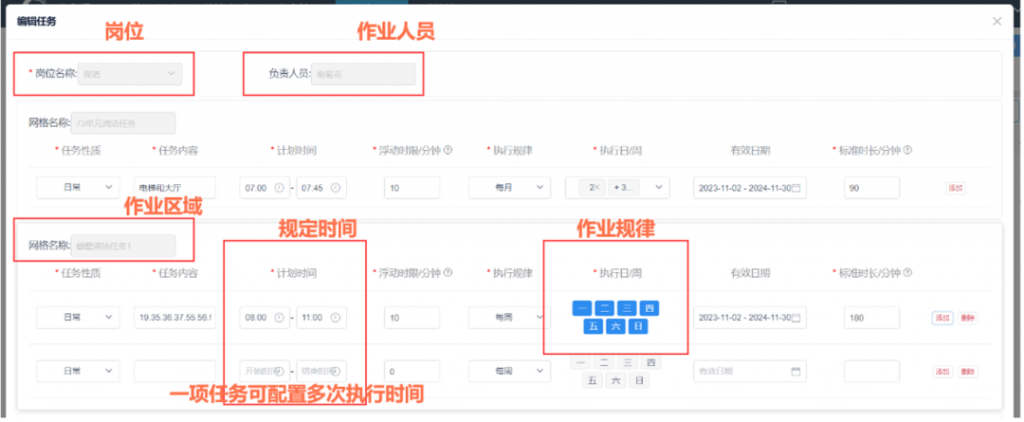Expand the execution day multi-select showing +3
The height and width of the screenshot is (422, 1024).
click(x=657, y=187)
